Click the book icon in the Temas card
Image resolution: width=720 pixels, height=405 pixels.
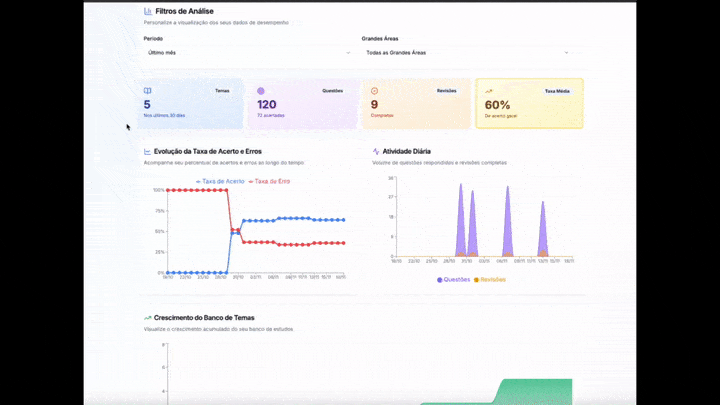coord(148,91)
